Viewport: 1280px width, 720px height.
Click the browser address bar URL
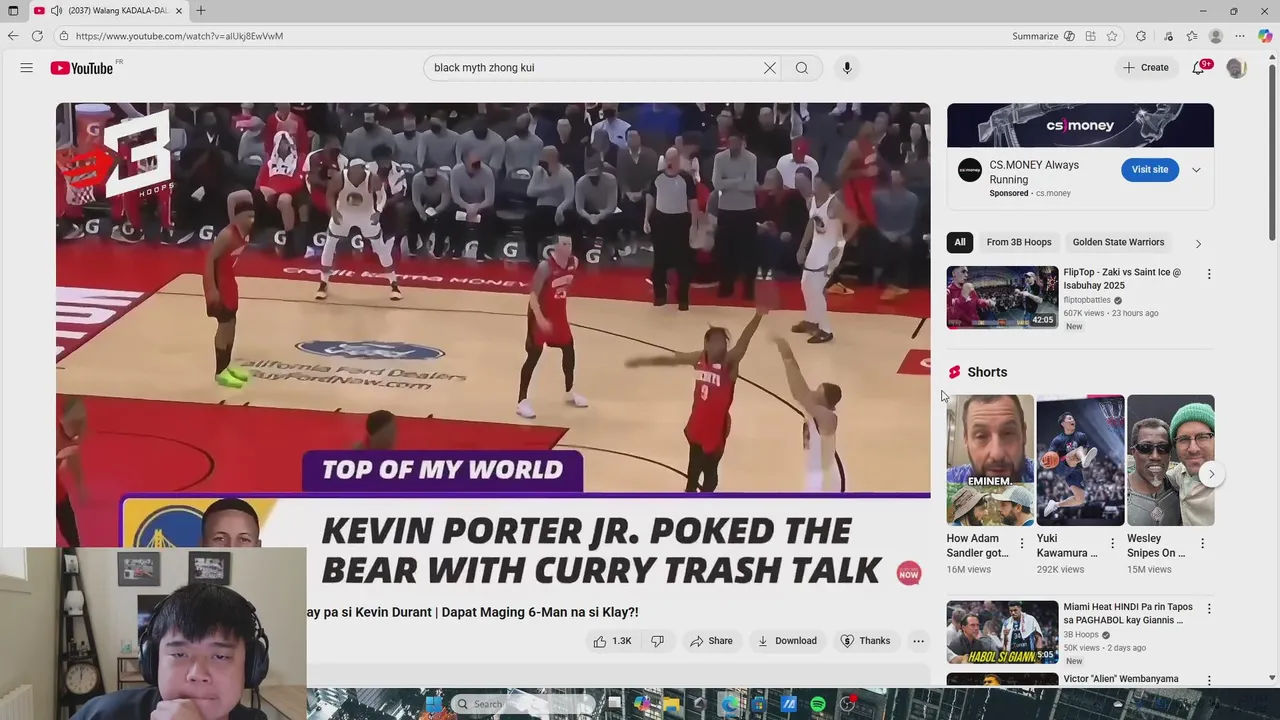pyautogui.click(x=179, y=36)
